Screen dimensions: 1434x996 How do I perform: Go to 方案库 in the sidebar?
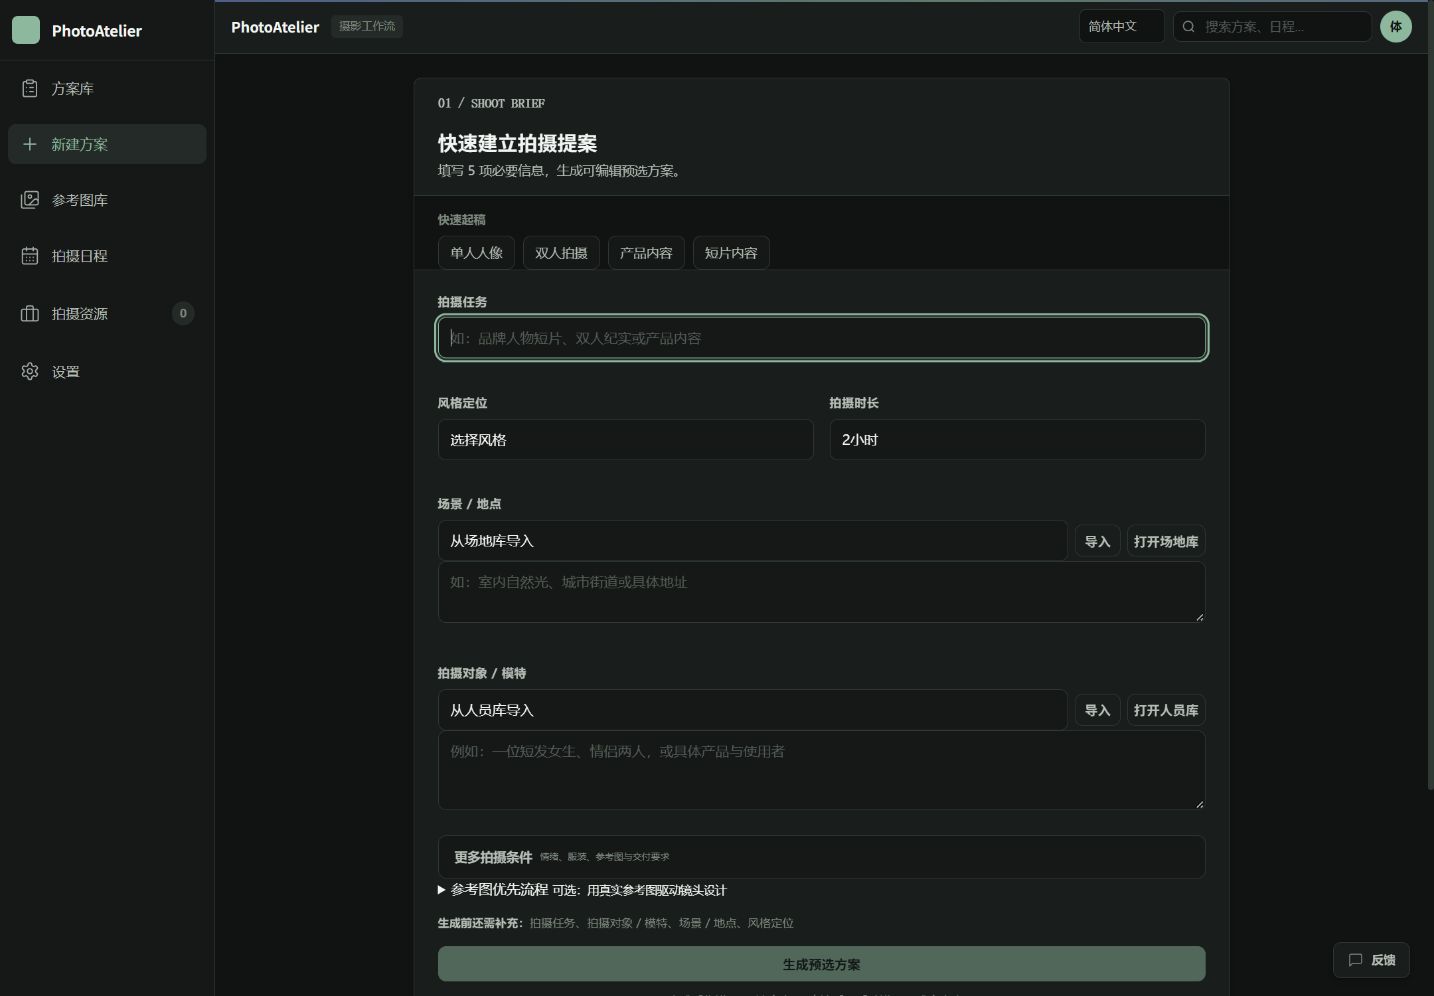click(x=107, y=89)
